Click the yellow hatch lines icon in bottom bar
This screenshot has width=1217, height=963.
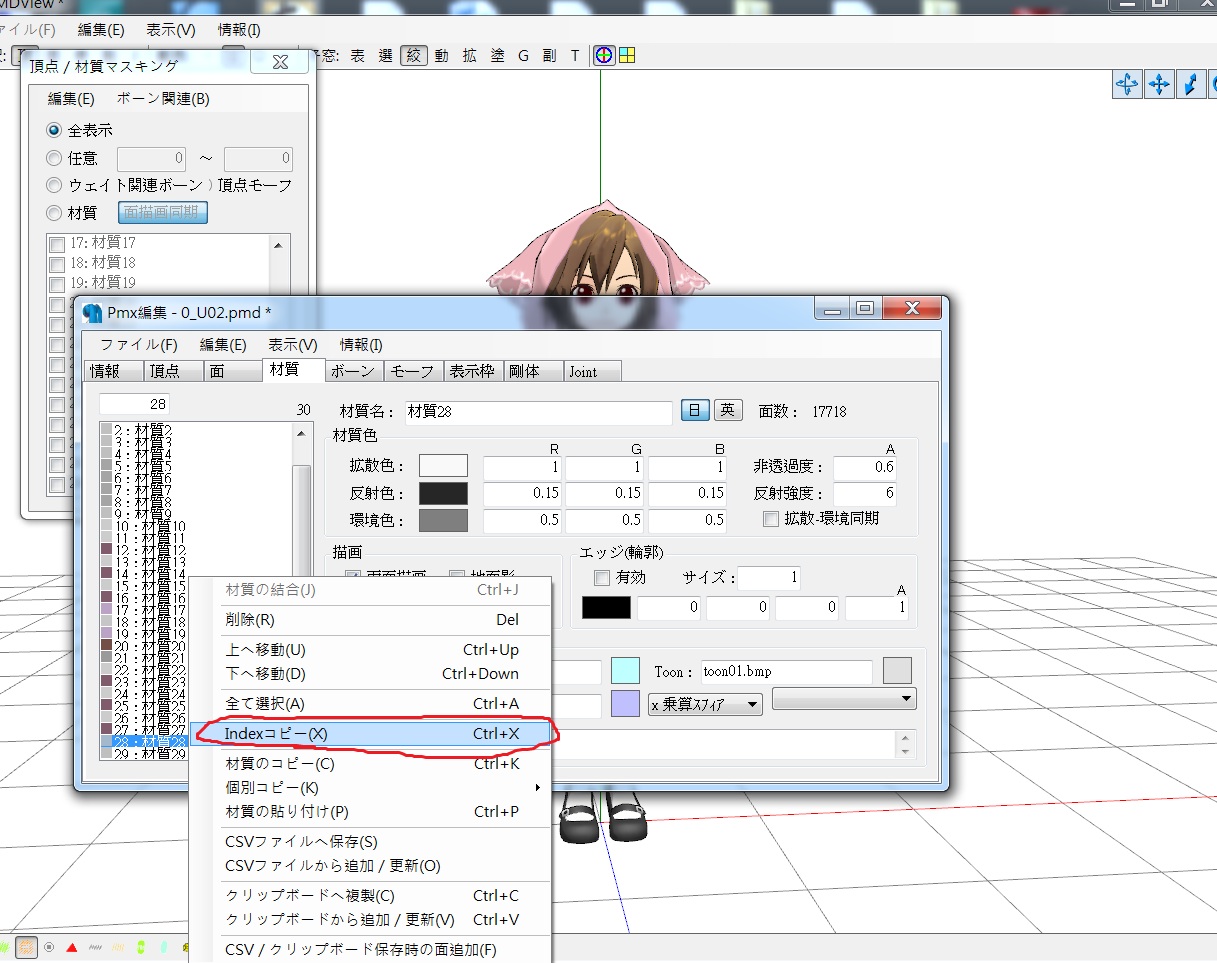[x=118, y=946]
